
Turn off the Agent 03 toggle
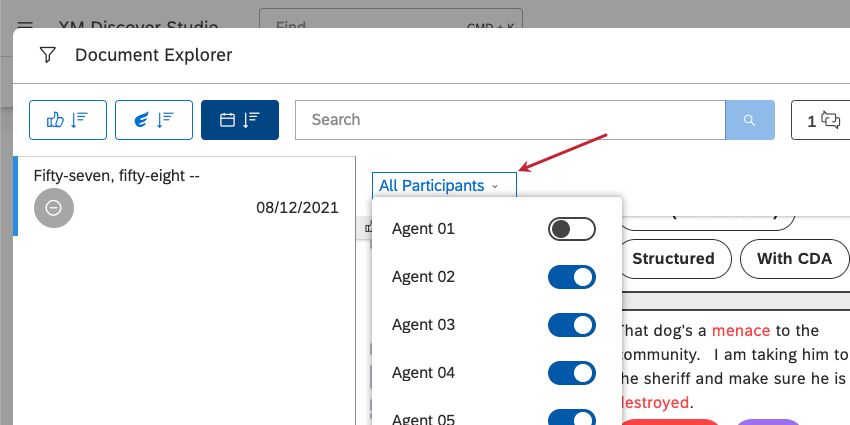tap(571, 325)
